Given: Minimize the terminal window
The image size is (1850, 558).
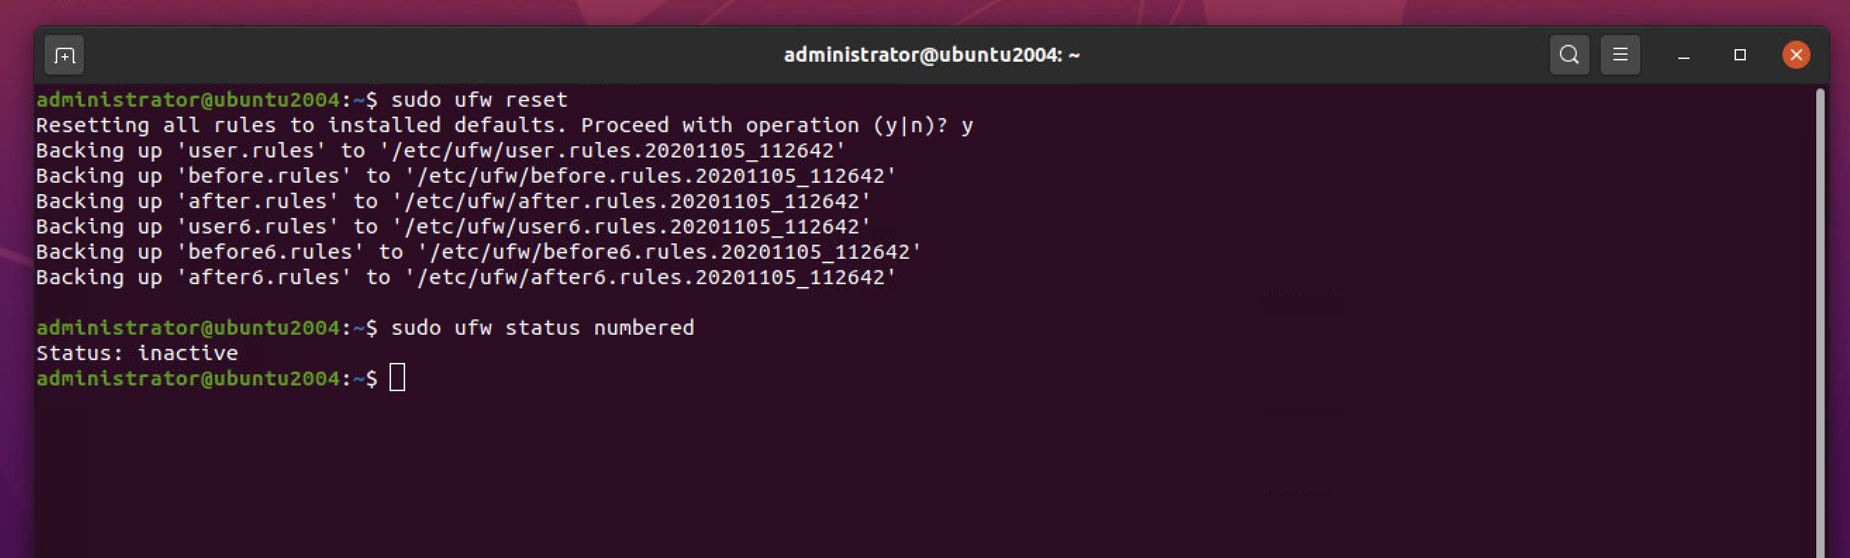Looking at the screenshot, I should 1684,55.
